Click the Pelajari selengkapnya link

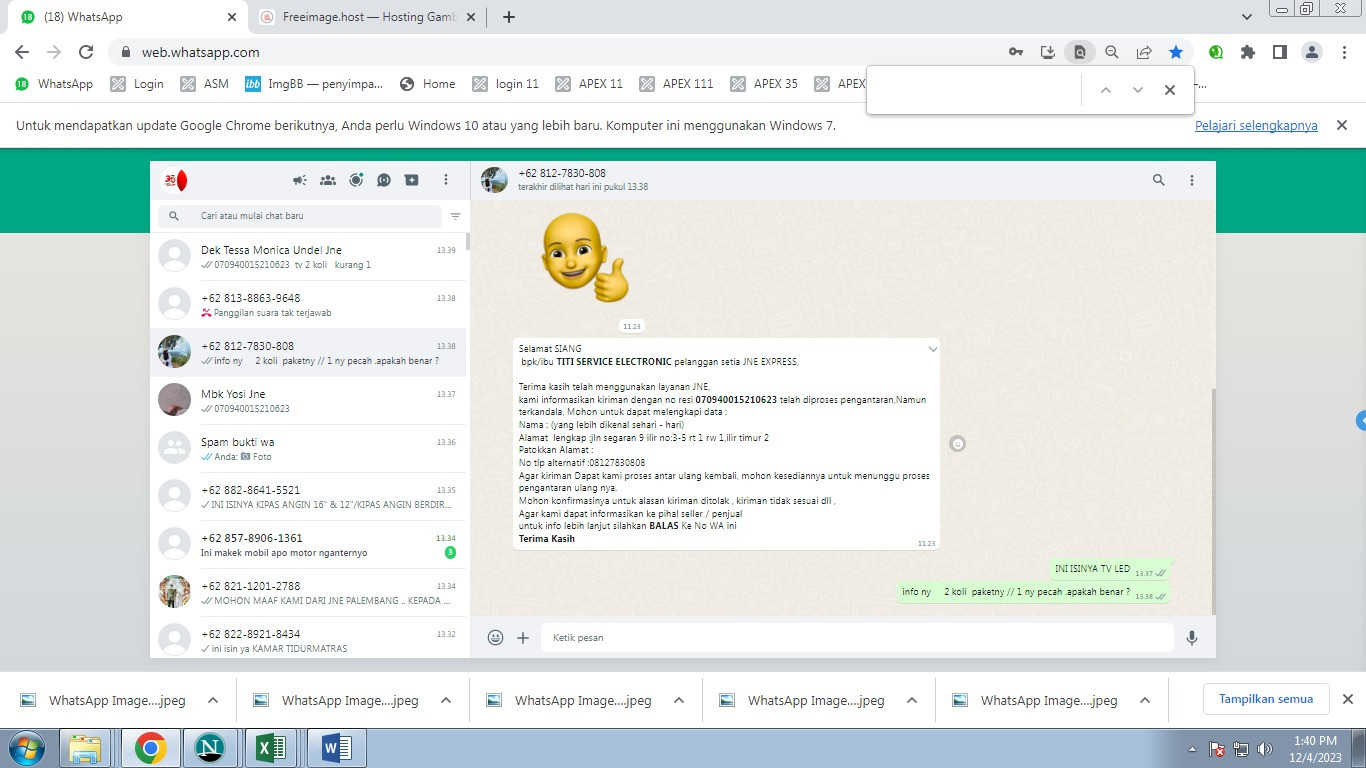tap(1256, 126)
